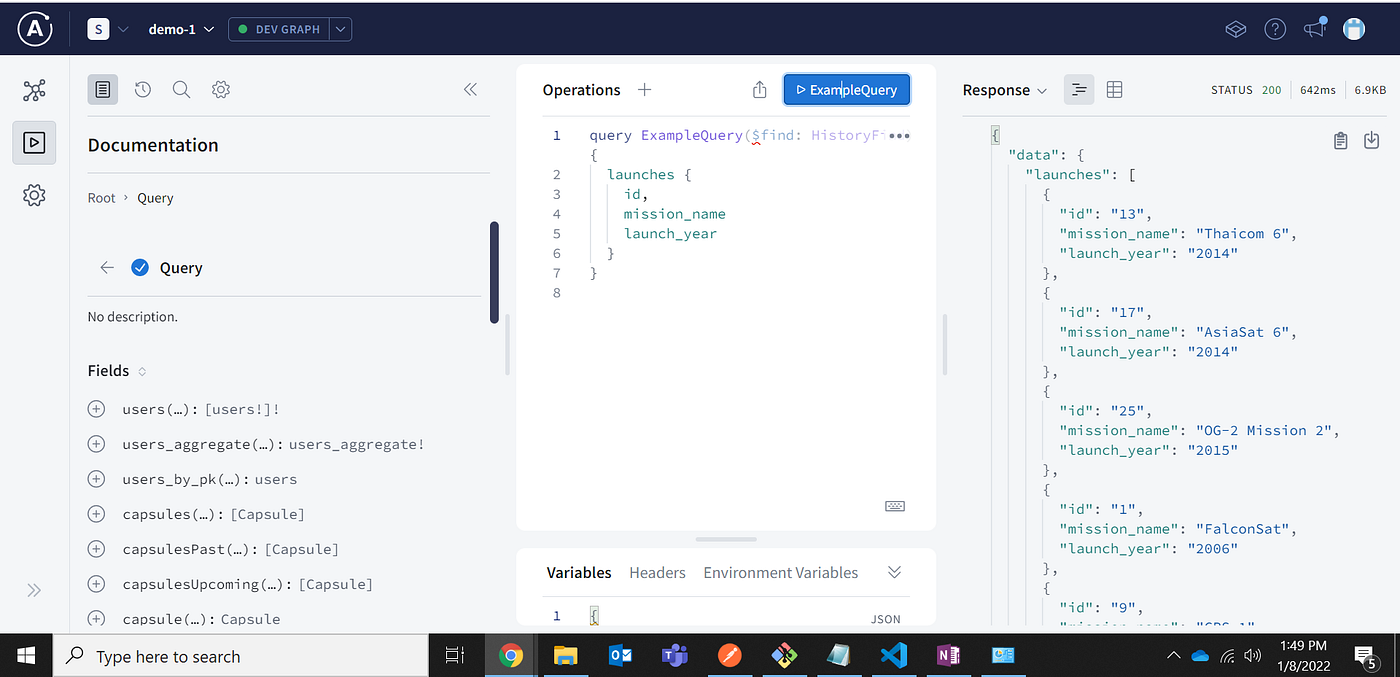
Task: Open Explorer settings gear icon
Action: pos(221,90)
